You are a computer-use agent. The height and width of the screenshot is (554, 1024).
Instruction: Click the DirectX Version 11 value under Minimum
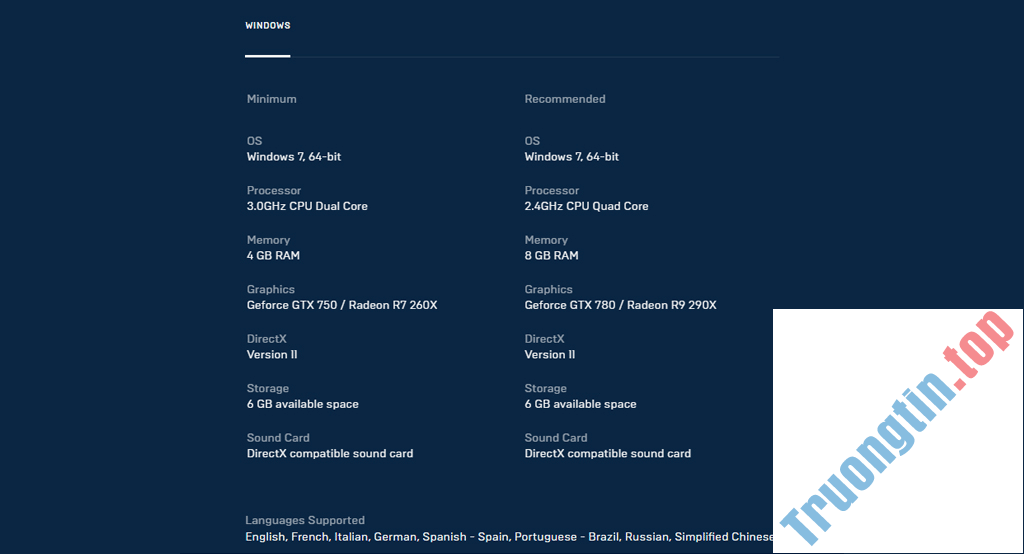tap(272, 355)
